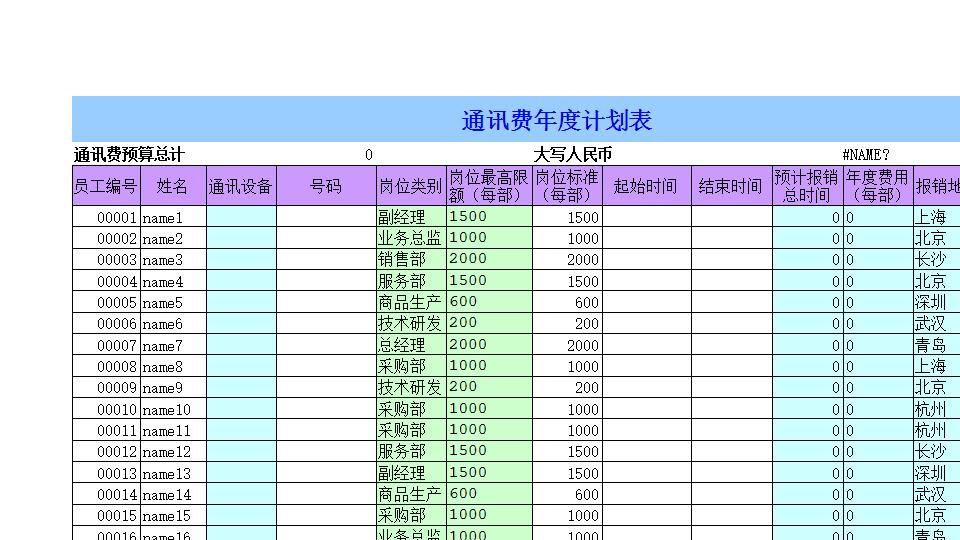This screenshot has width=960, height=540.
Task: Select the 年度费用（每部） header
Action: (878, 186)
